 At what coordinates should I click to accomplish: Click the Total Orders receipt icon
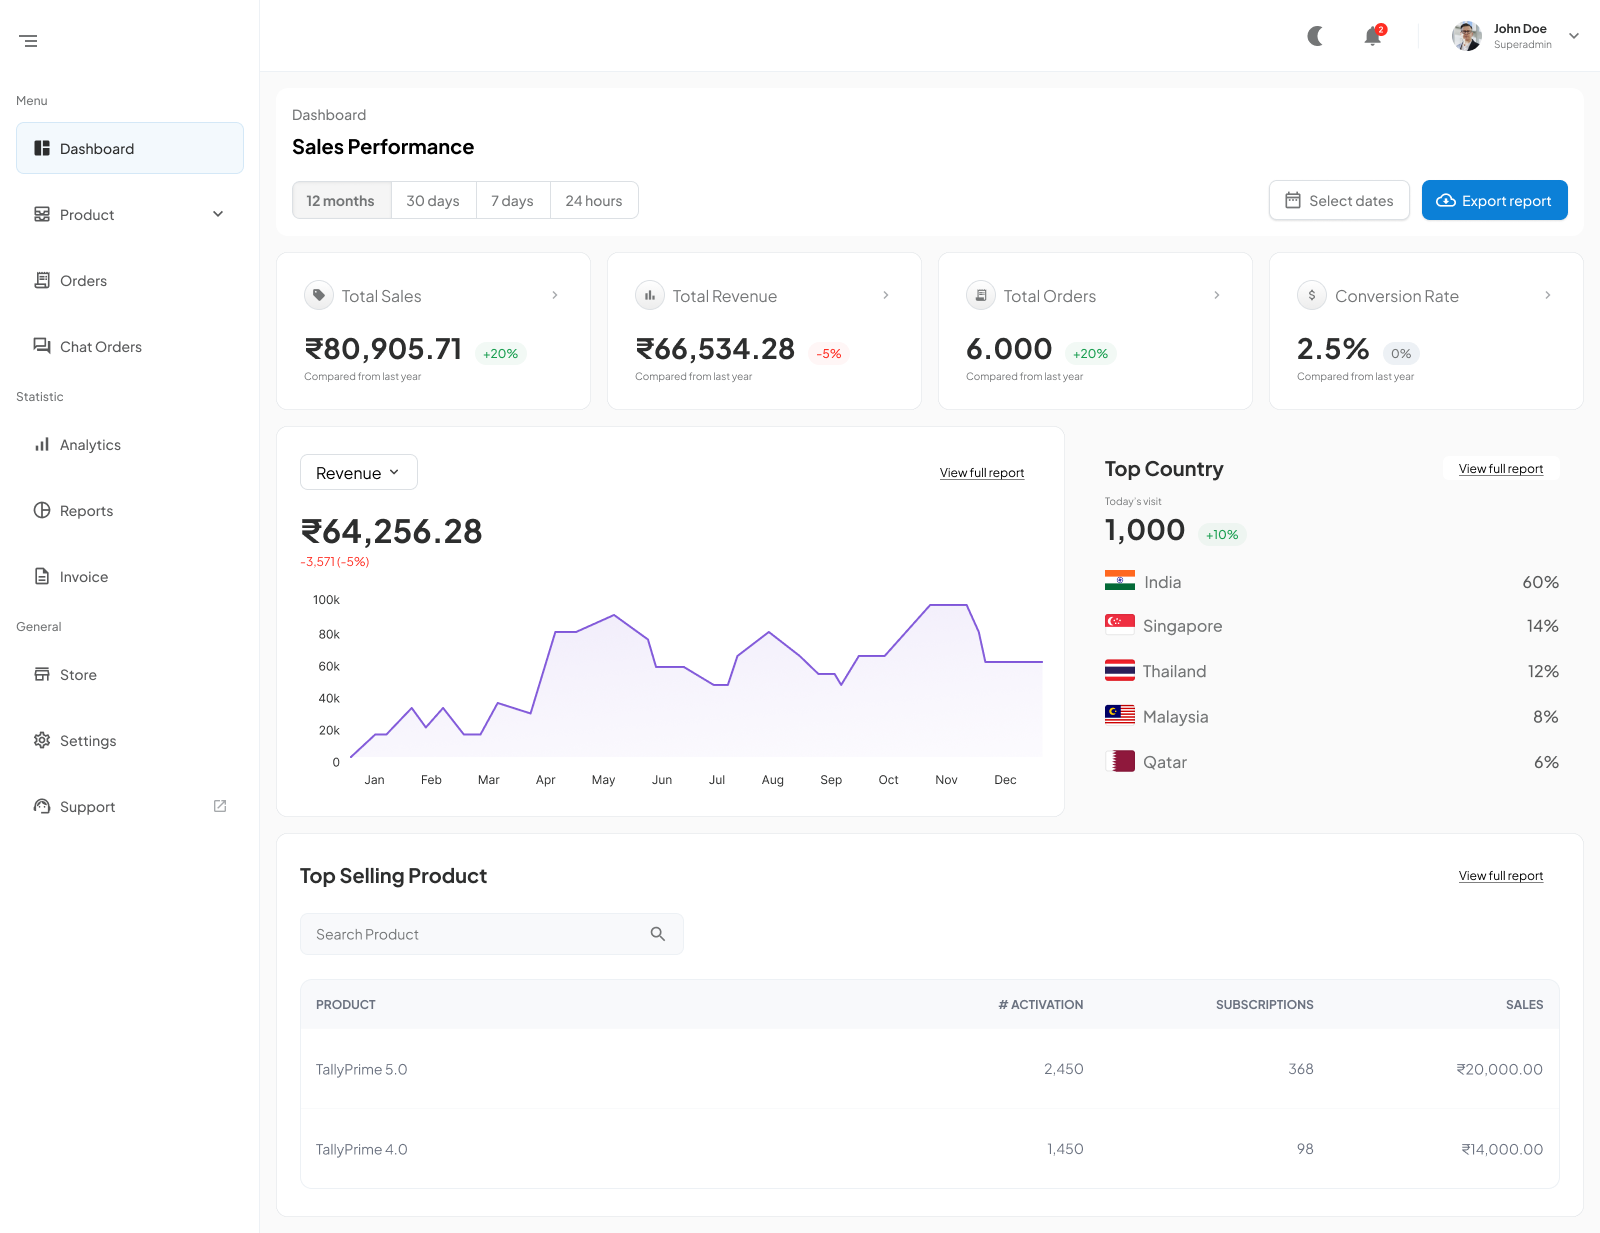[x=981, y=295]
